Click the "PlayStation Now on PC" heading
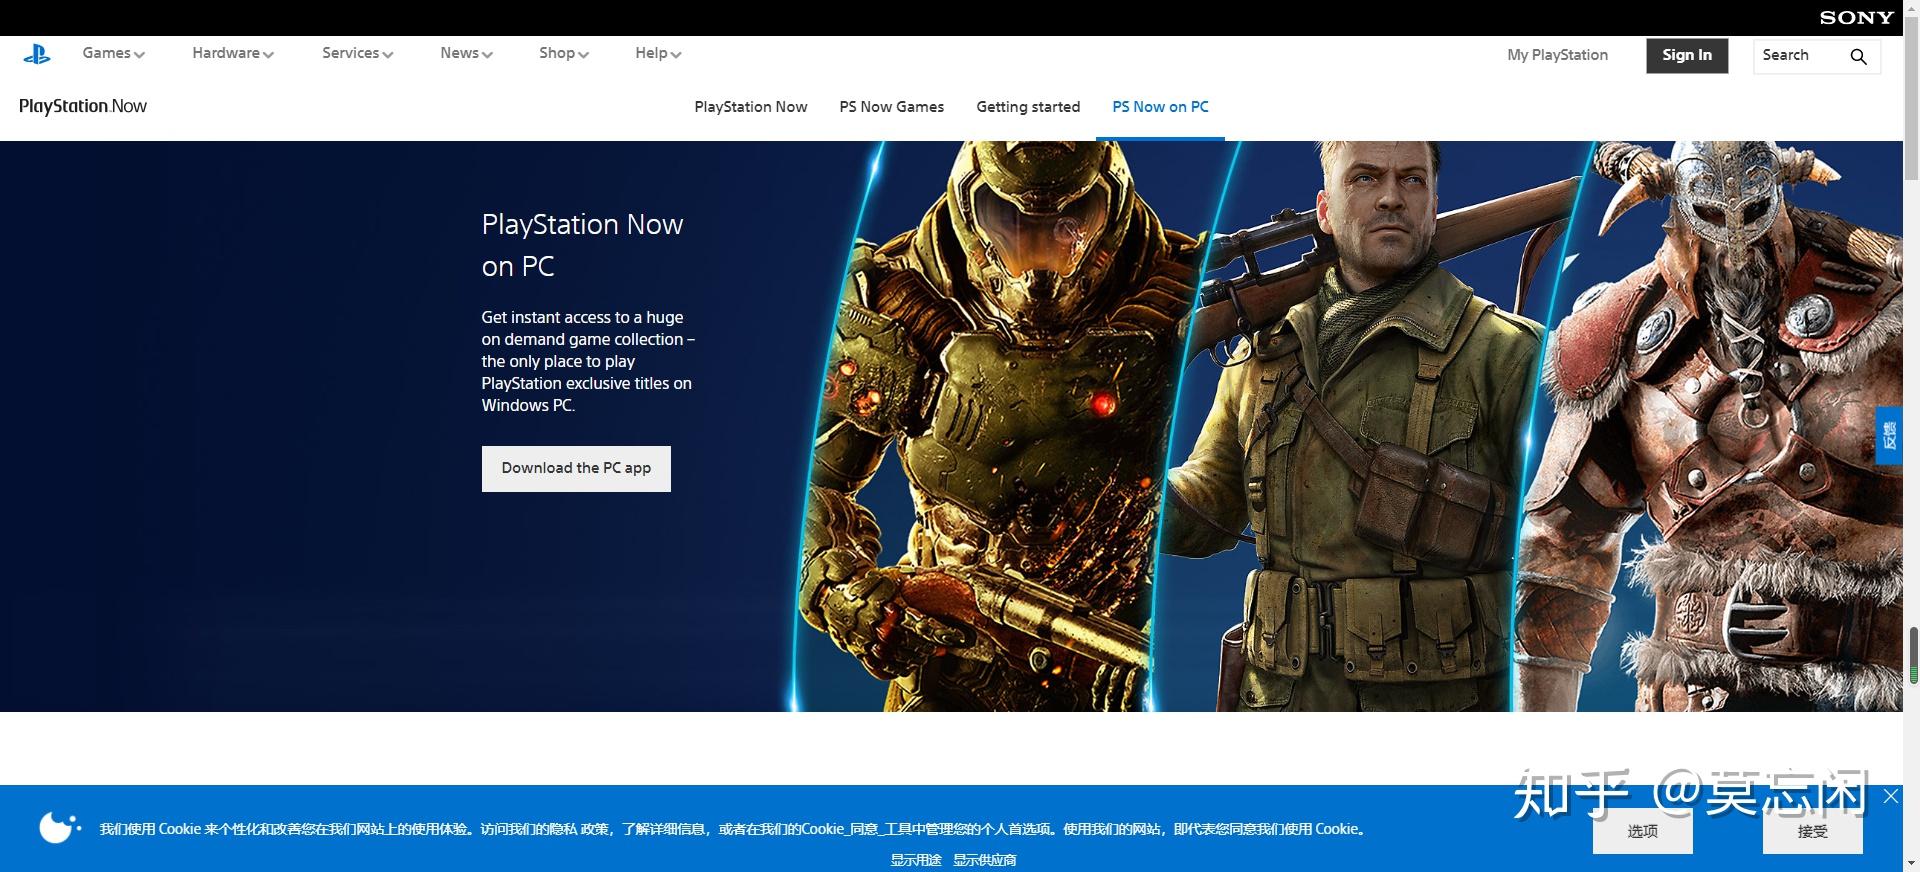The image size is (1920, 872). click(x=582, y=245)
